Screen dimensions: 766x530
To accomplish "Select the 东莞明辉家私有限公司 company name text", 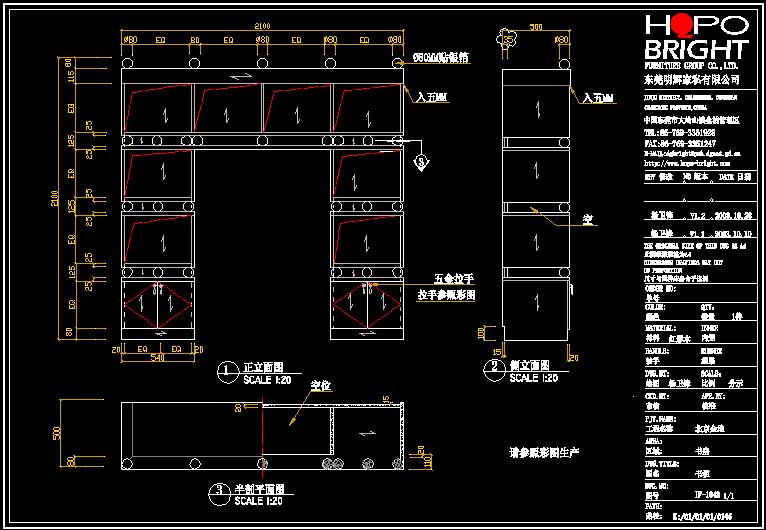I will click(692, 79).
